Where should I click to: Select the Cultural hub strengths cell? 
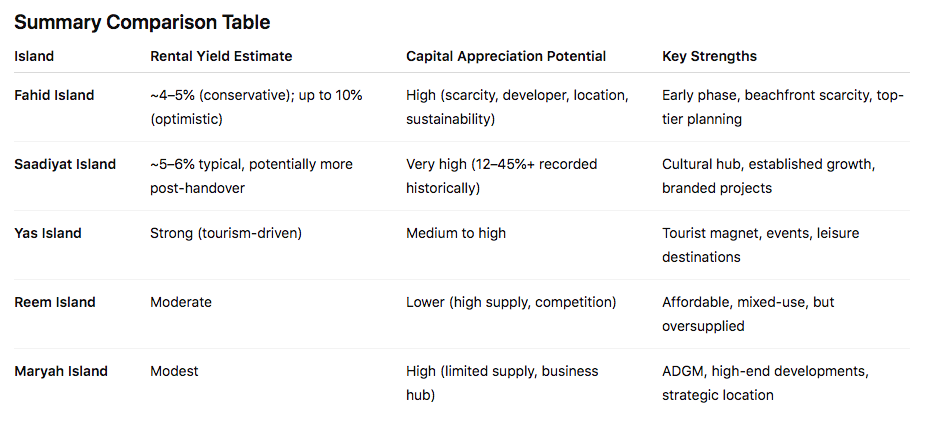pyautogui.click(x=768, y=176)
